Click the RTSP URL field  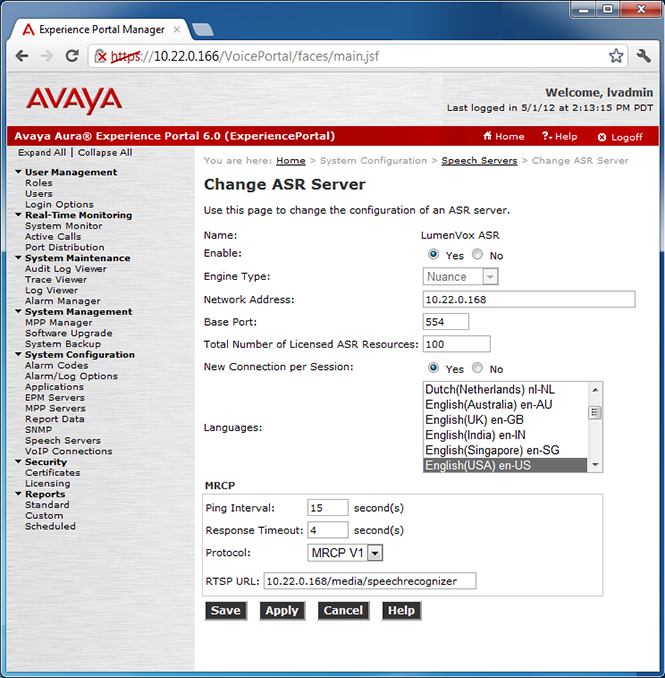(x=370, y=581)
